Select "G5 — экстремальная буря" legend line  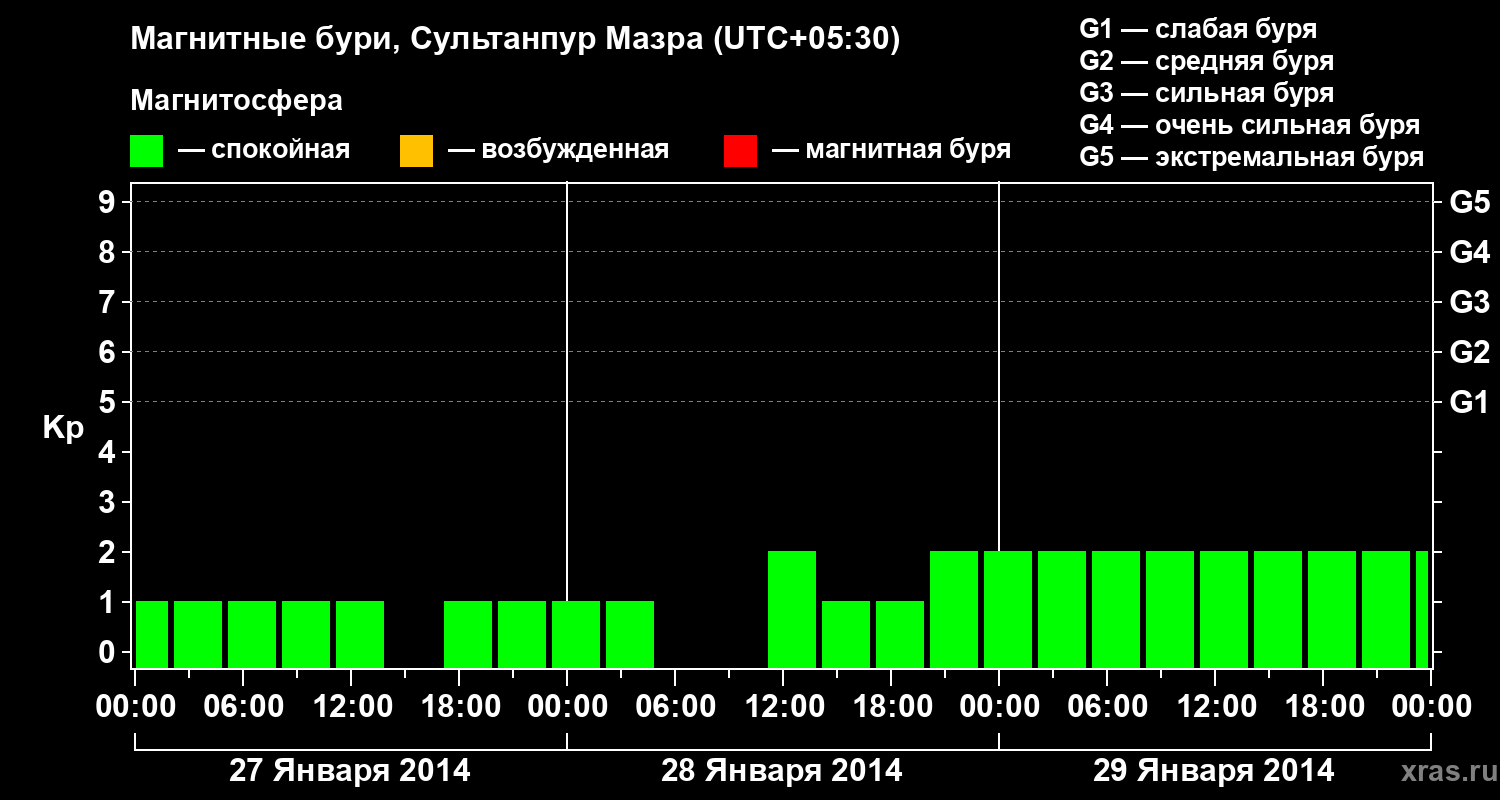(x=1252, y=158)
